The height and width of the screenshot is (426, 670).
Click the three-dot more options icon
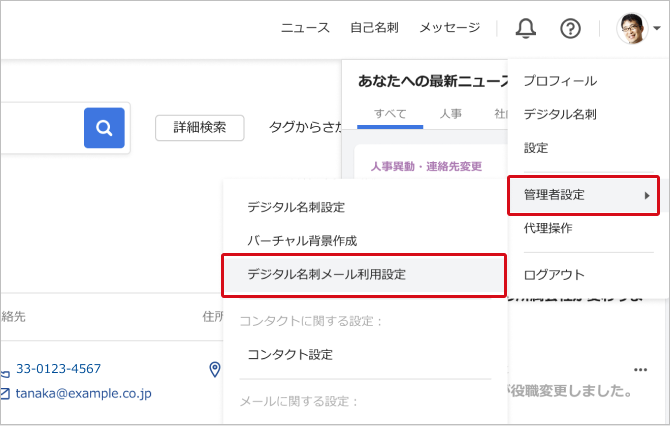pyautogui.click(x=640, y=369)
